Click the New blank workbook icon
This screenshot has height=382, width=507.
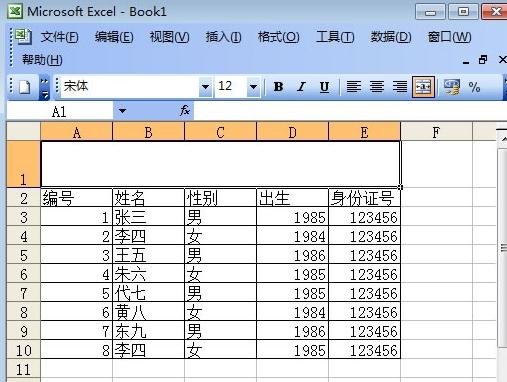click(x=24, y=87)
